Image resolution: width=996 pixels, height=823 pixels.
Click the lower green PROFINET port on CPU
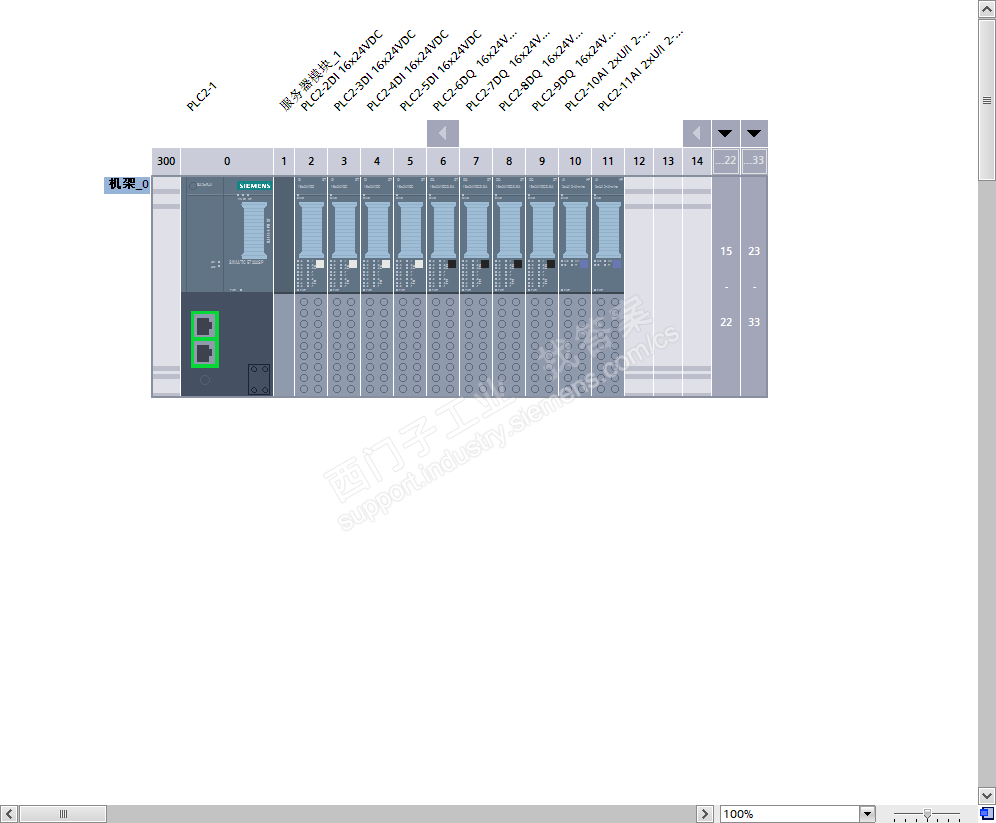pyautogui.click(x=205, y=354)
